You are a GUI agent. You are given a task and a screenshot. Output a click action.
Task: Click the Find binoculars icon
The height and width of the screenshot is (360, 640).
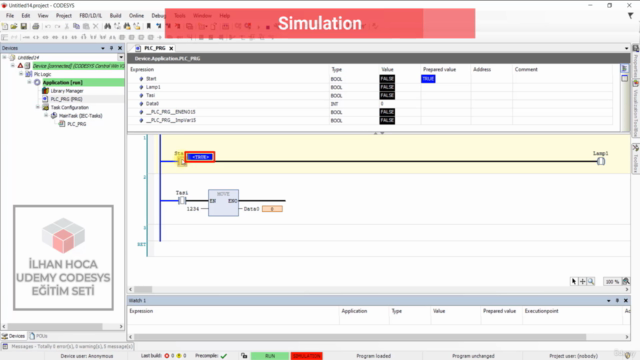(x=107, y=27)
